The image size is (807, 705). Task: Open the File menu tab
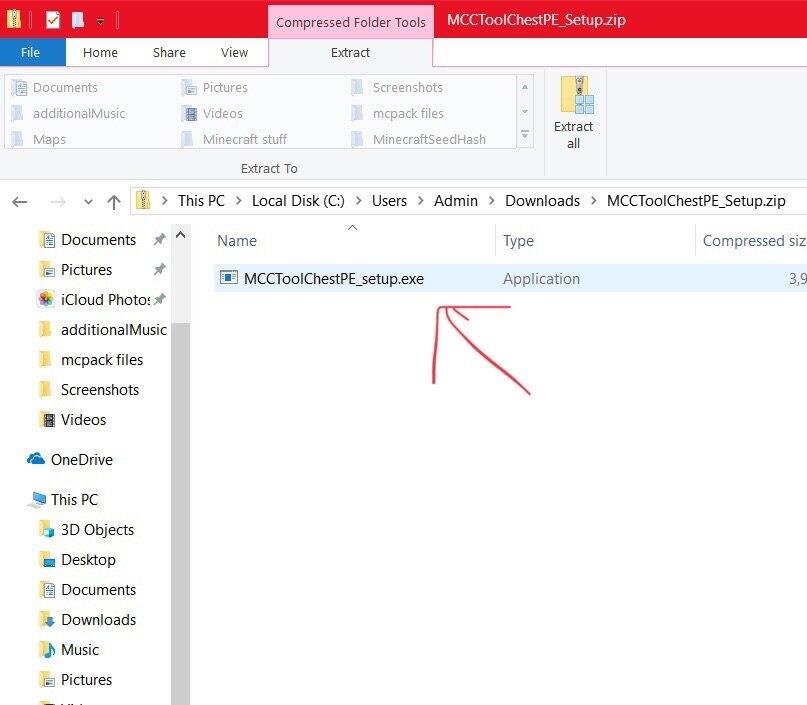coord(31,52)
